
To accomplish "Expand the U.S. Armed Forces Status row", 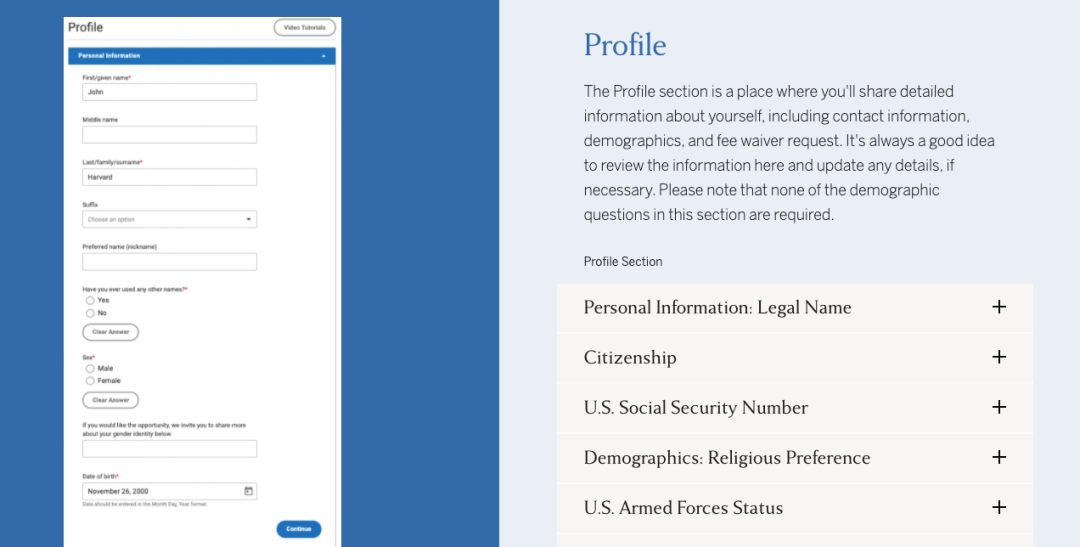I will (795, 508).
